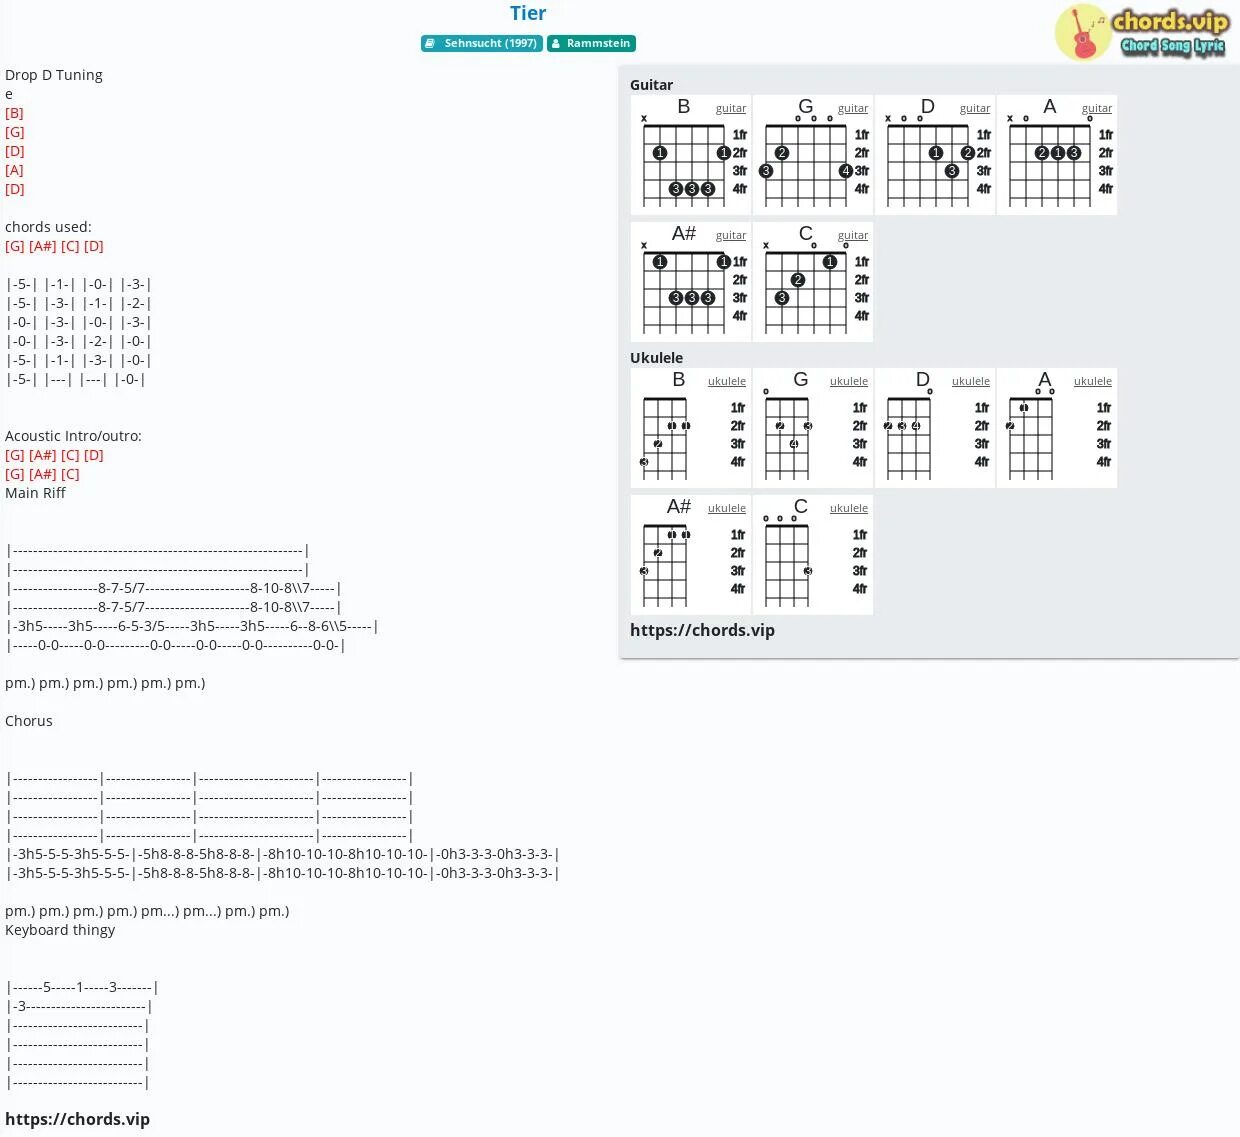Click 'ukulele' link on G chord card
The height and width of the screenshot is (1137, 1240).
pos(849,381)
